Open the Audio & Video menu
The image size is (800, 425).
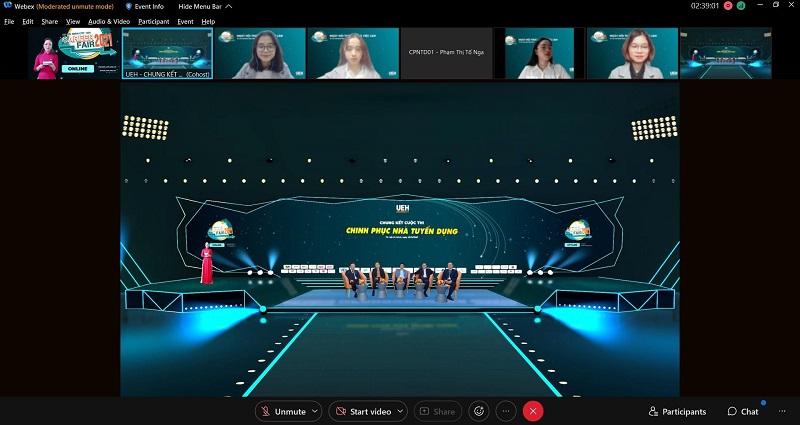[109, 21]
